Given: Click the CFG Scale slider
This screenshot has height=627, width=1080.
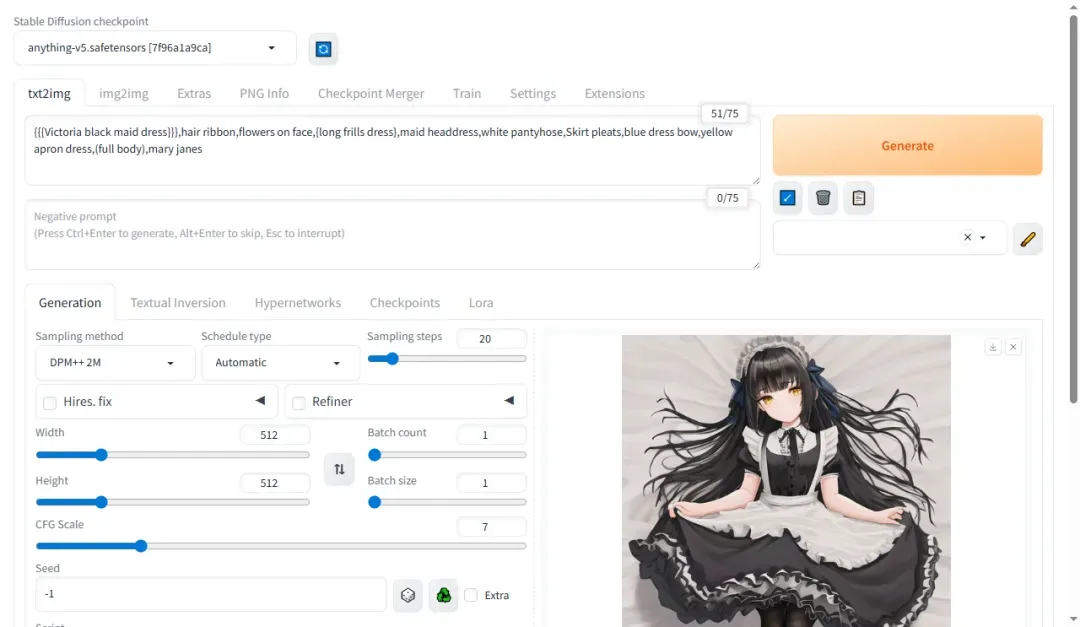Looking at the screenshot, I should point(280,546).
